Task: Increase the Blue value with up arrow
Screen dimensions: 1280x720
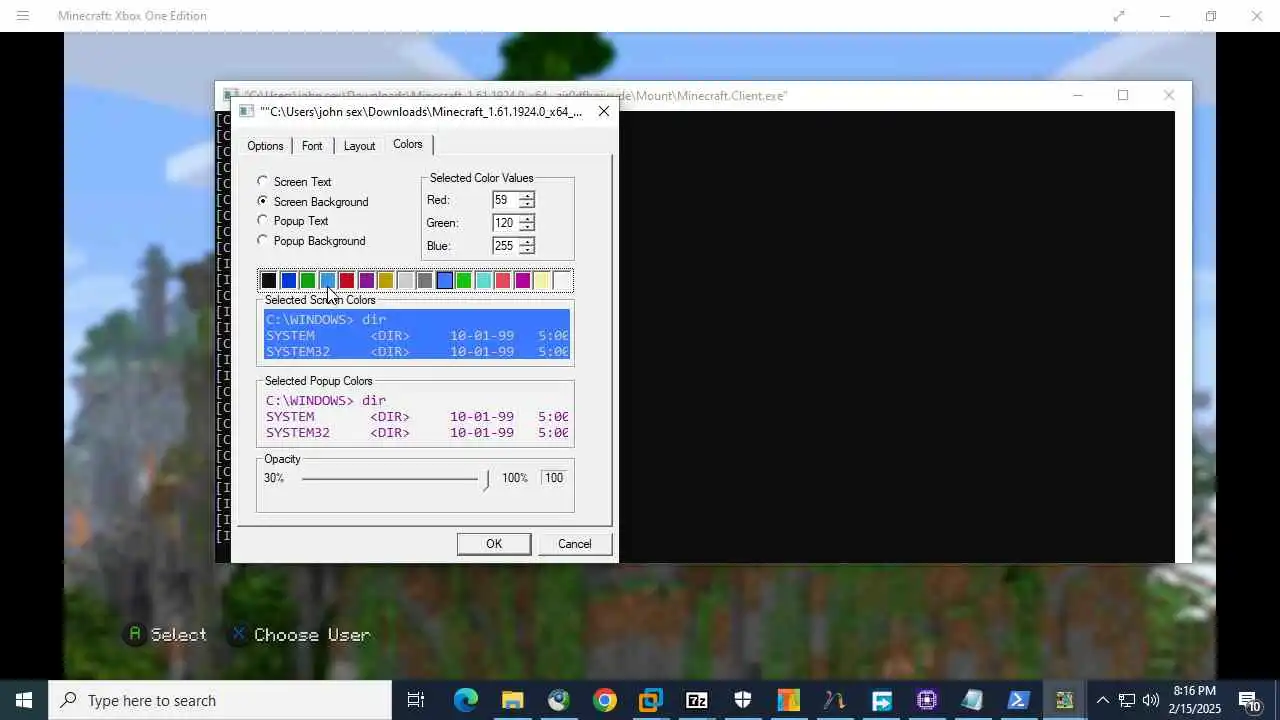Action: 526,241
